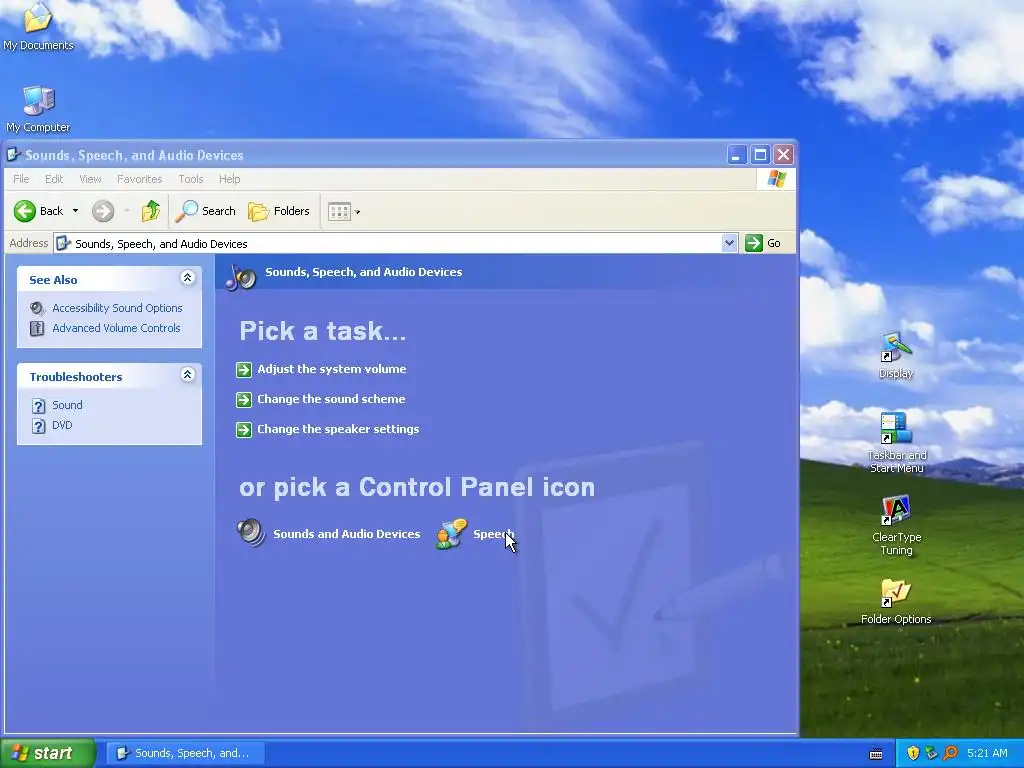Open the Speech control panel icon
Image resolution: width=1024 pixels, height=768 pixels.
tap(452, 534)
